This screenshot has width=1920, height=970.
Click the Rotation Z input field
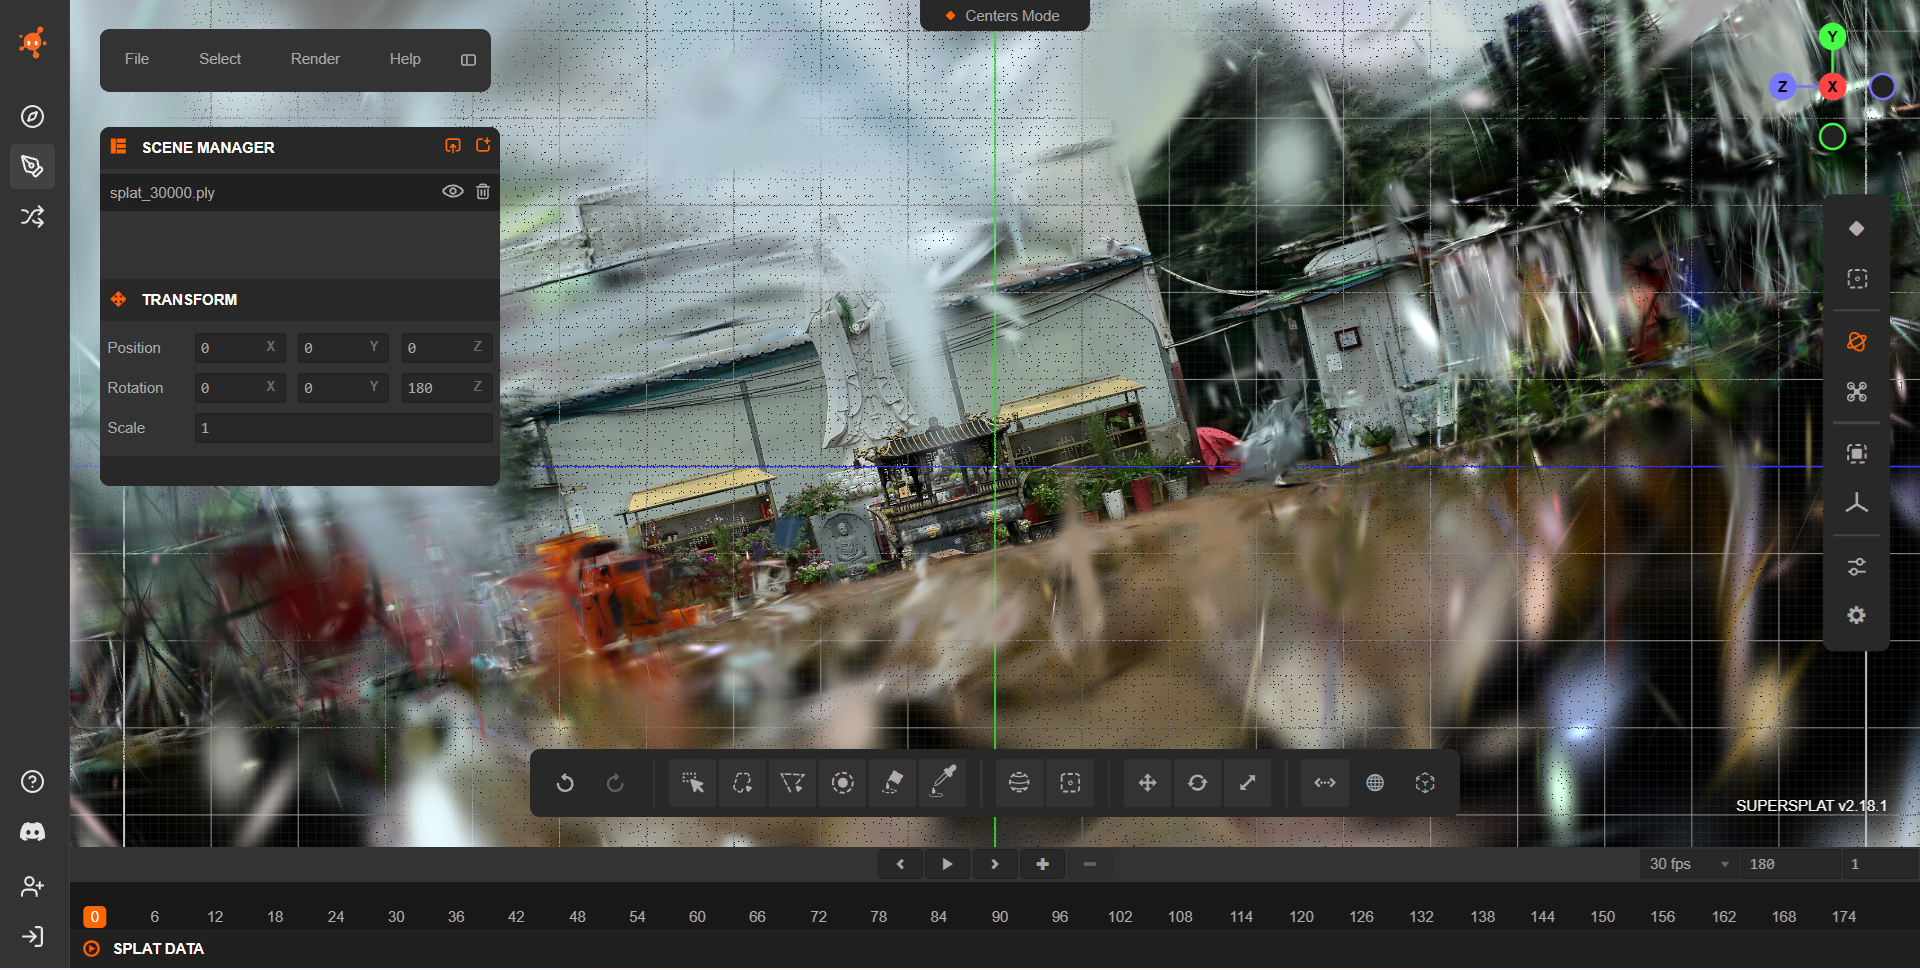[446, 388]
